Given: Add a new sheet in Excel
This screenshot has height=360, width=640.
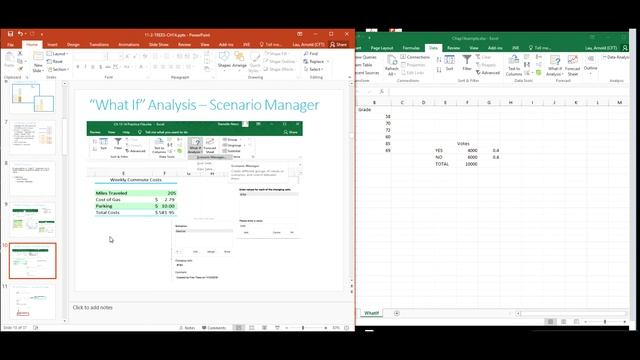Looking at the screenshot, I should [x=396, y=313].
